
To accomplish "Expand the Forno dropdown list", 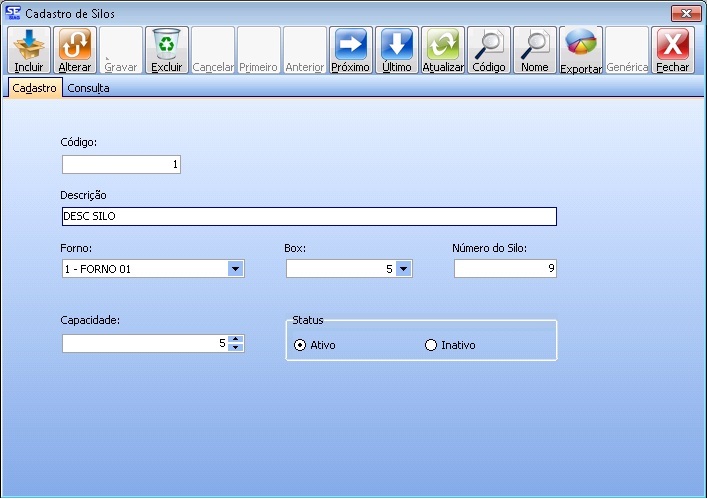I will click(x=235, y=268).
